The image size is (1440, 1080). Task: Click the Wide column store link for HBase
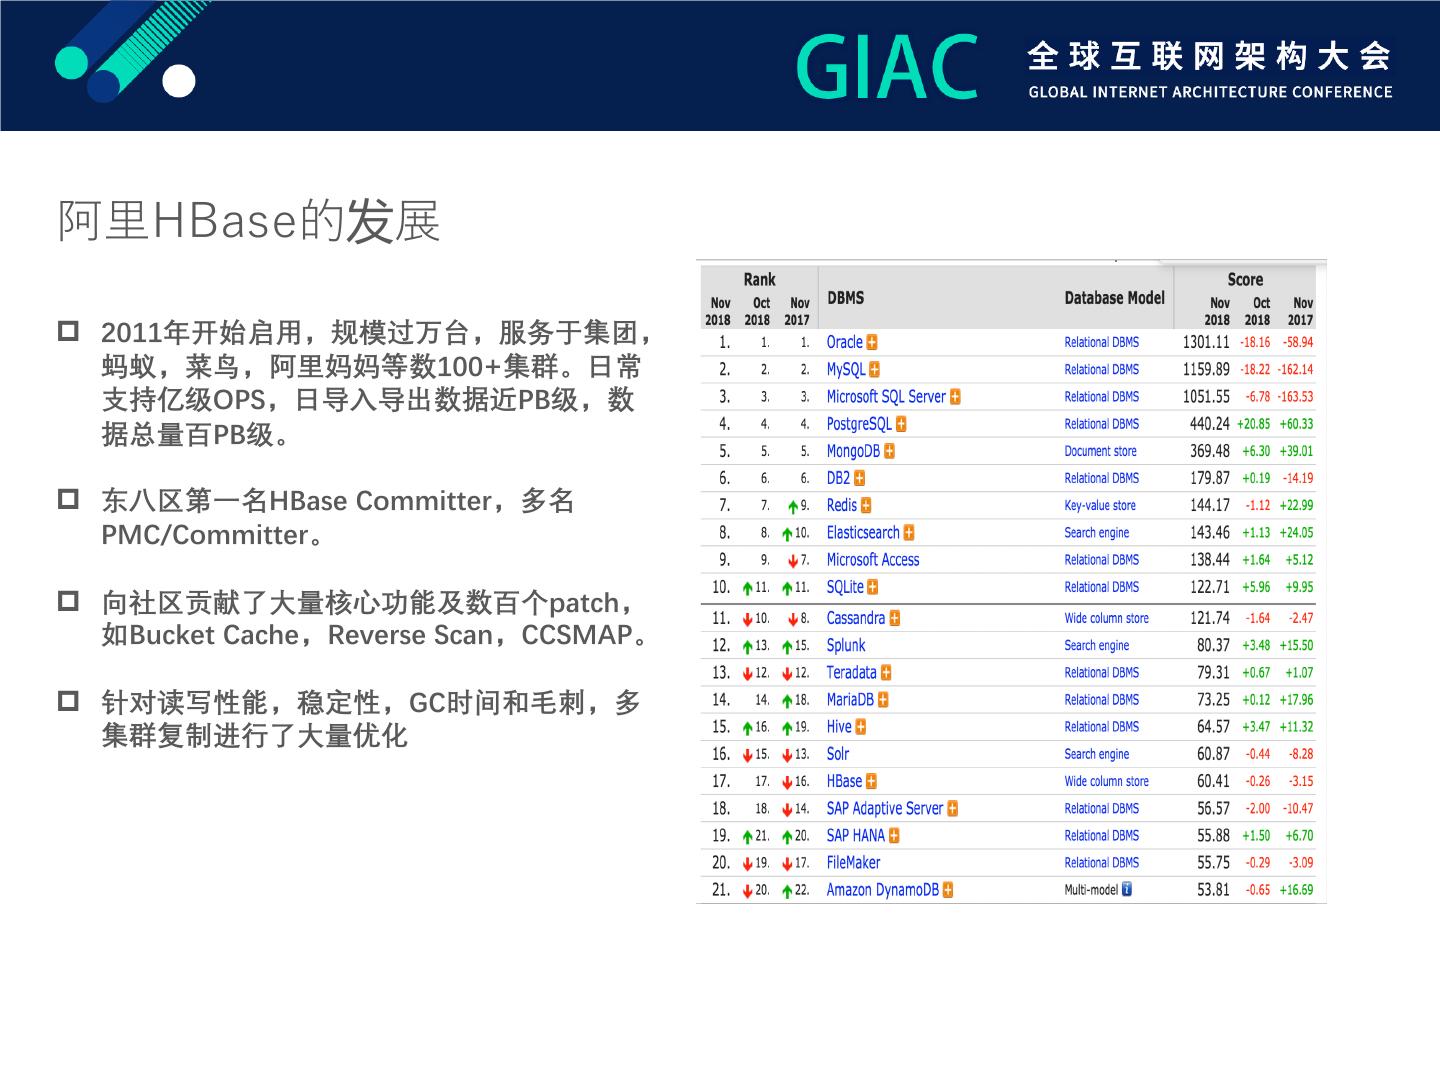pyautogui.click(x=1106, y=781)
